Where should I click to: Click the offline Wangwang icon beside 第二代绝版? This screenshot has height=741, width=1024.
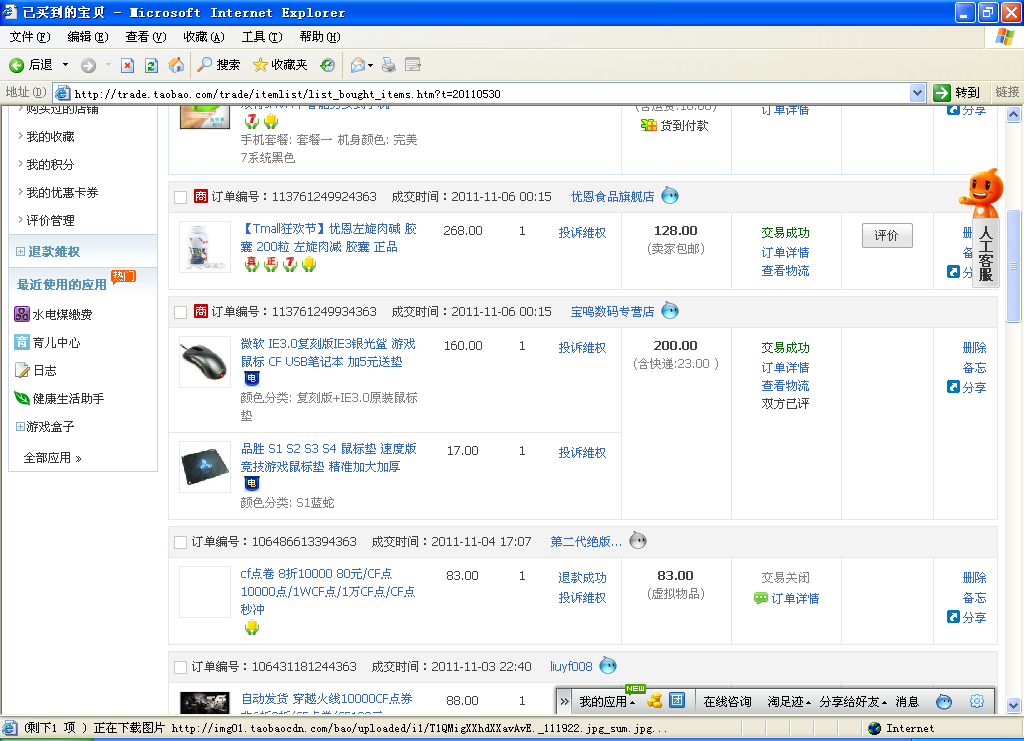638,541
